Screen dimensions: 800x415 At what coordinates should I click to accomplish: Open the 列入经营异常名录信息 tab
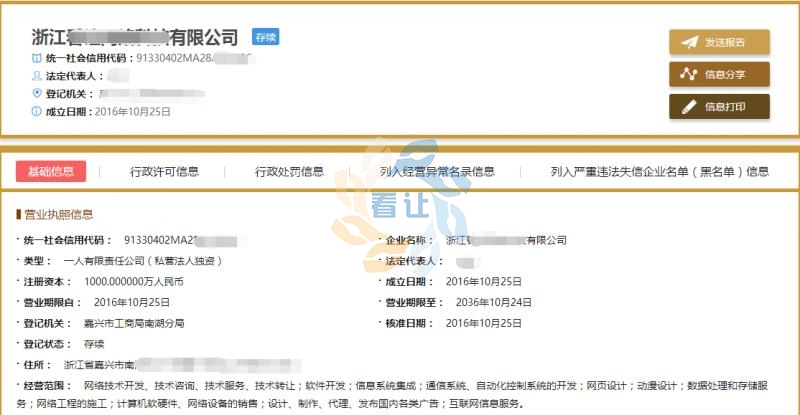(x=437, y=171)
